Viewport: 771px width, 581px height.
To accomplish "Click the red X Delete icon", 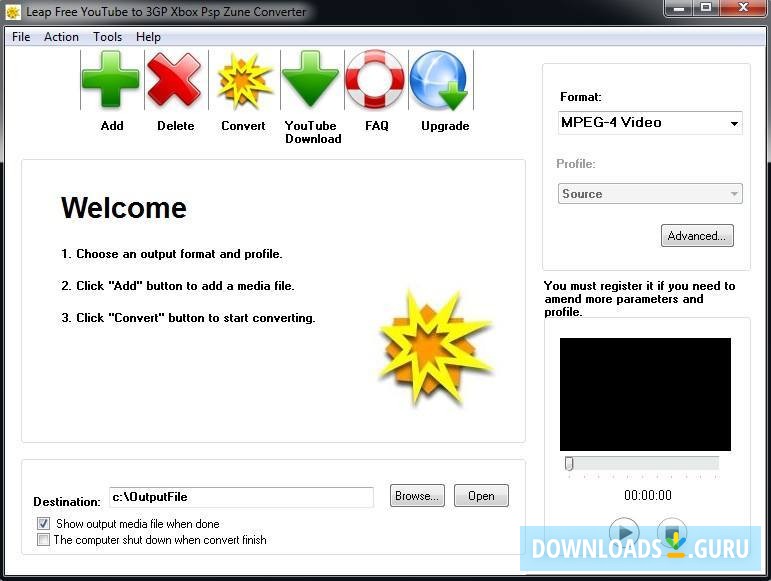I will 175,80.
